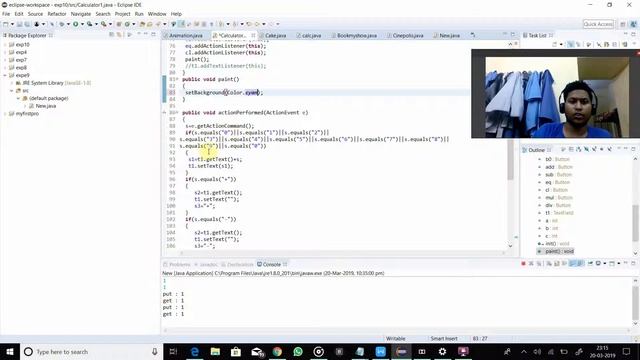
Task: Collapse the paint() method at line 81
Action: click(x=178, y=79)
